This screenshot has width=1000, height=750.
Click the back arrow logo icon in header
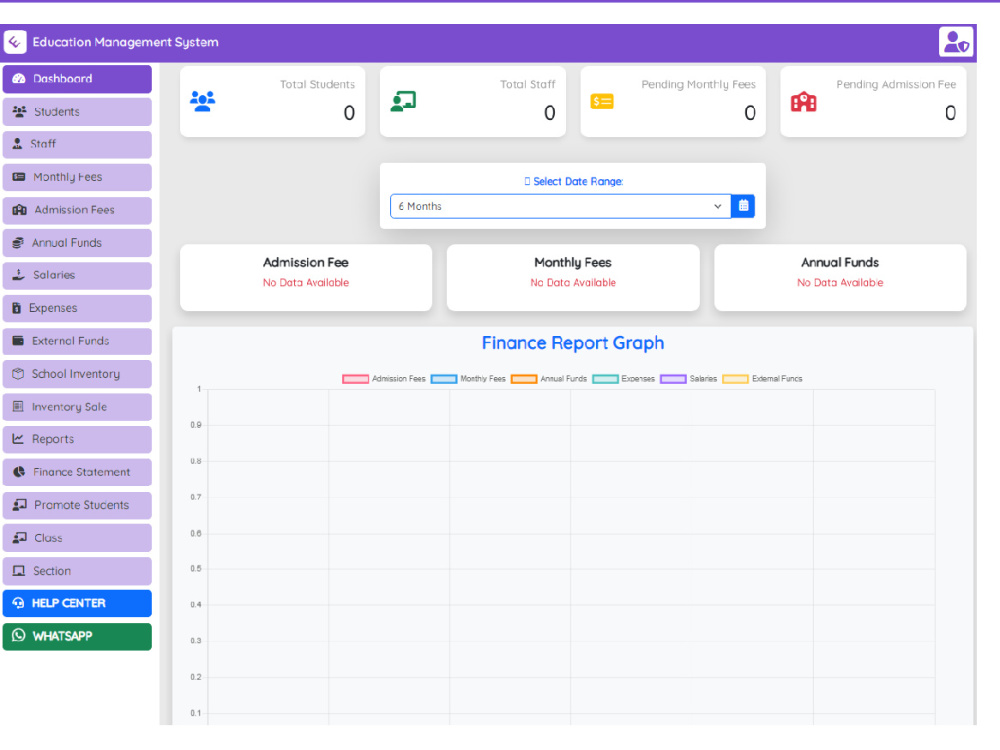click(15, 42)
